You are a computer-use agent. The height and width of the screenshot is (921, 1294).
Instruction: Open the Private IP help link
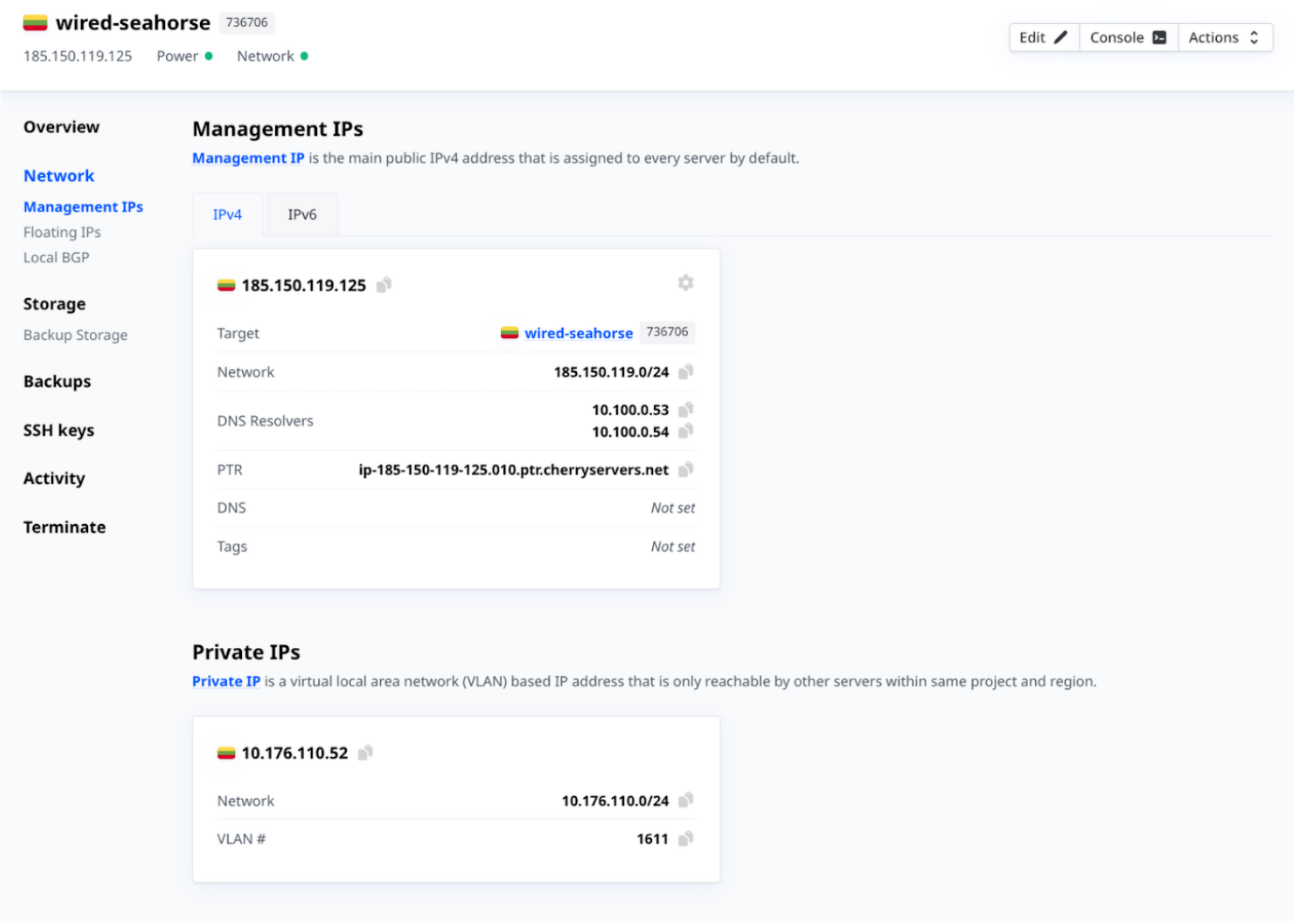(x=226, y=682)
